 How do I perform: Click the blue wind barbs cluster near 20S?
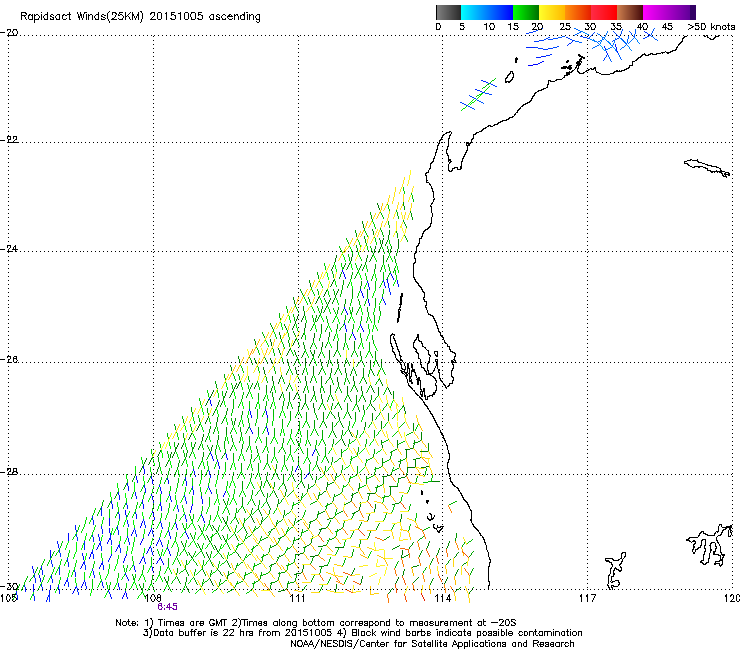pyautogui.click(x=592, y=45)
